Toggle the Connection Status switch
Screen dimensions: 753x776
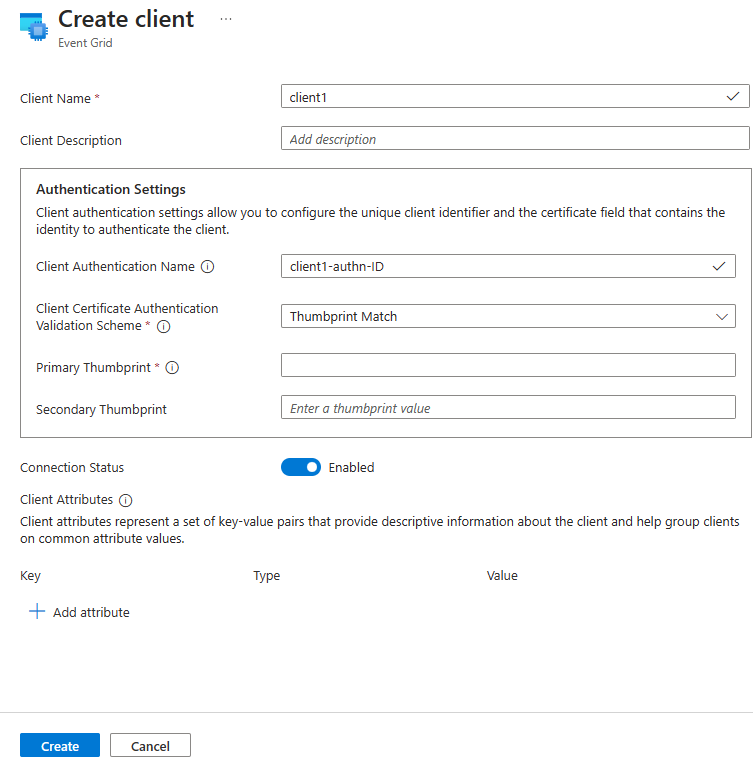301,467
